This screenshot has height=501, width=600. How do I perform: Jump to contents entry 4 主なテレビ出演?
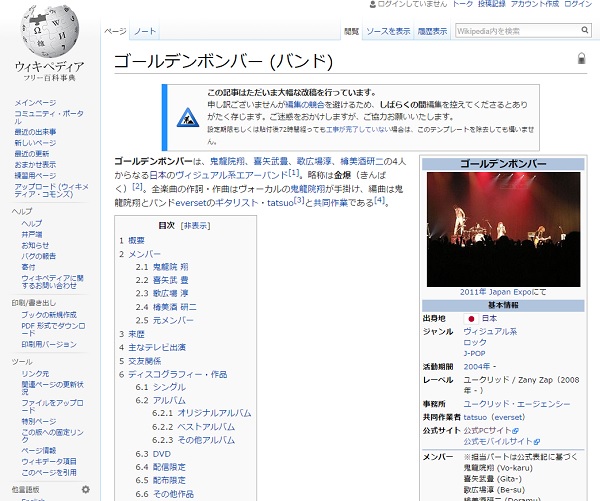point(152,348)
